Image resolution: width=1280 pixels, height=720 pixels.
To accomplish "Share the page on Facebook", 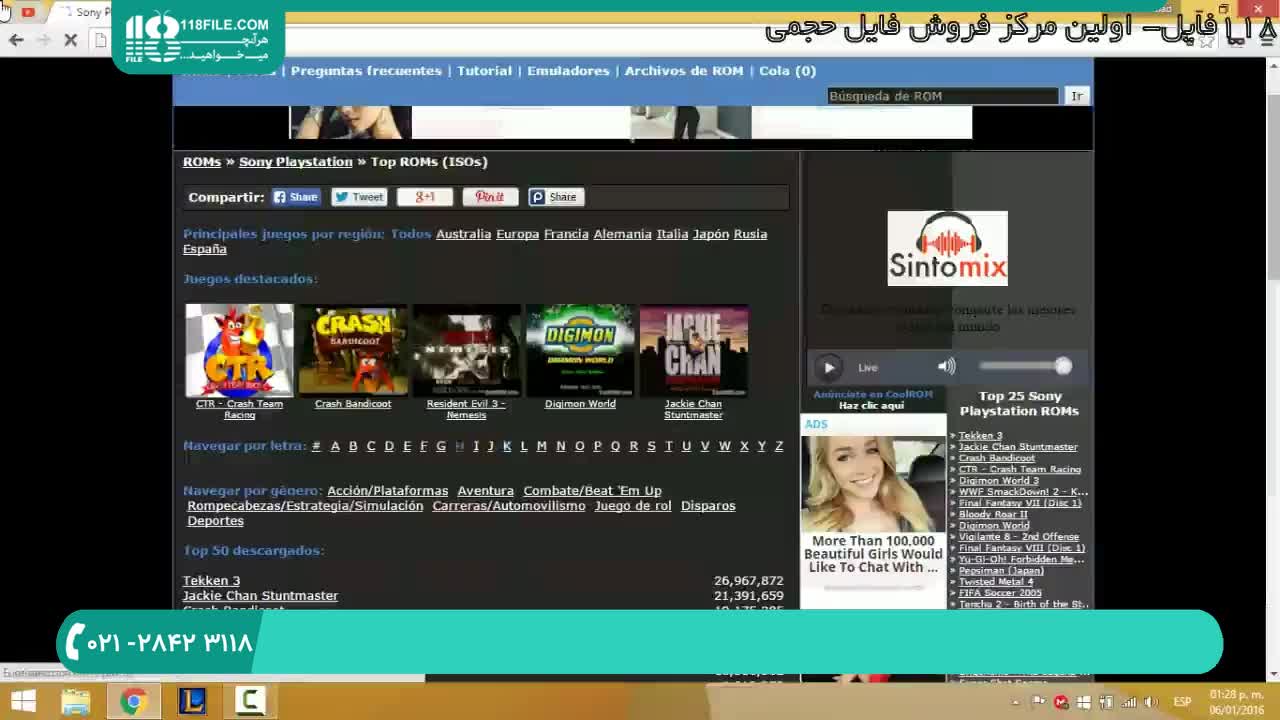I will [296, 197].
